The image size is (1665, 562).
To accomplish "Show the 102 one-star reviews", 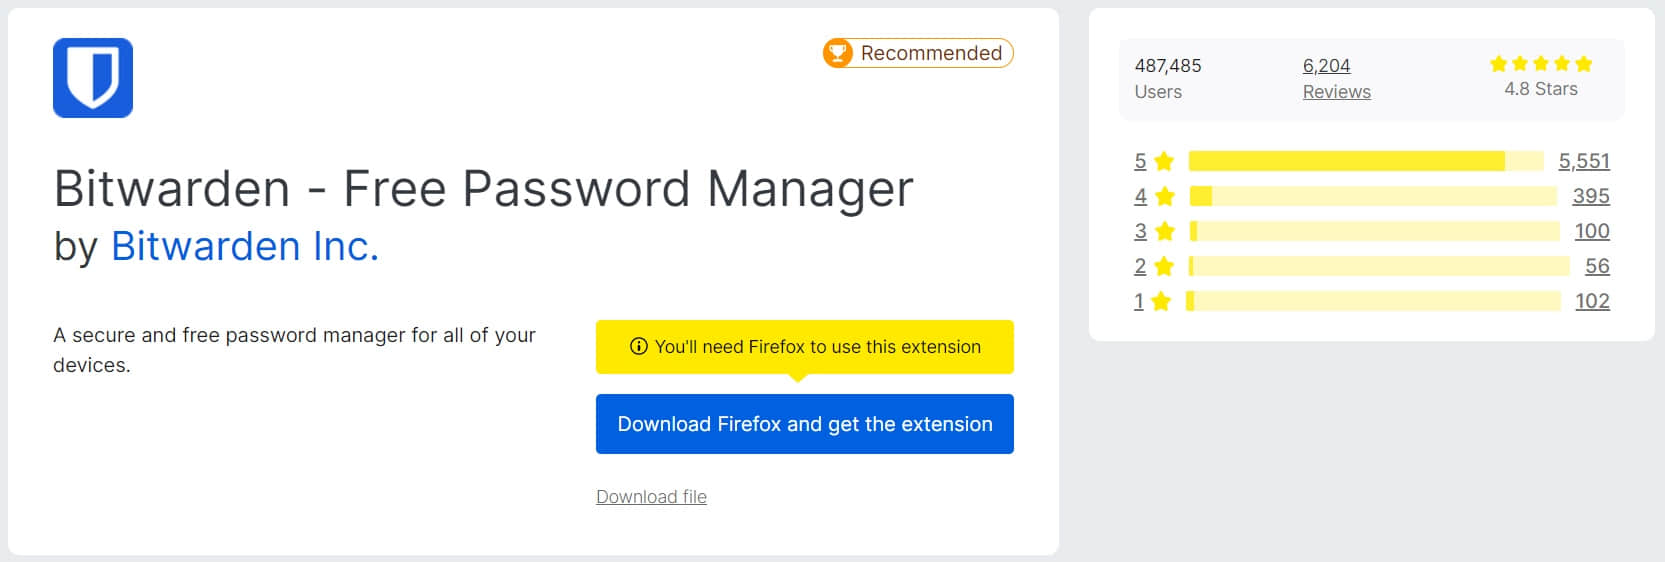I will point(1592,301).
